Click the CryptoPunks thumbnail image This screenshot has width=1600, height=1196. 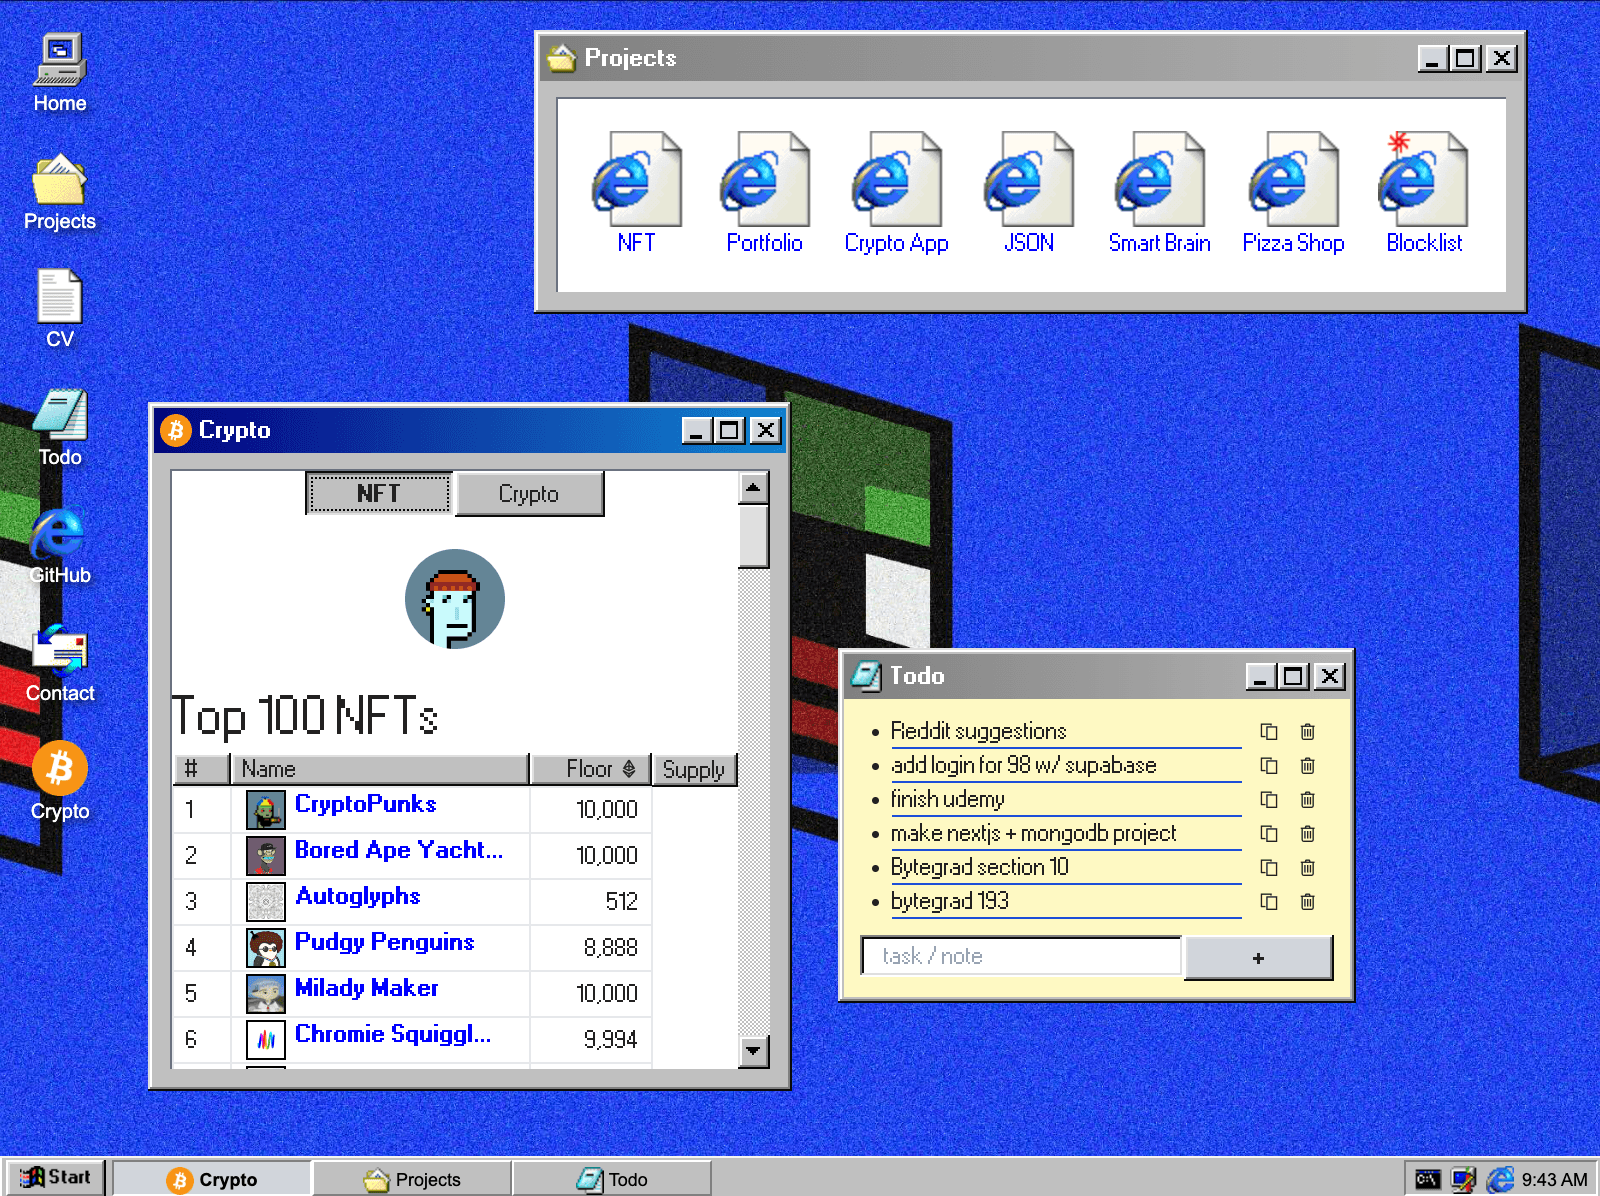(x=266, y=810)
